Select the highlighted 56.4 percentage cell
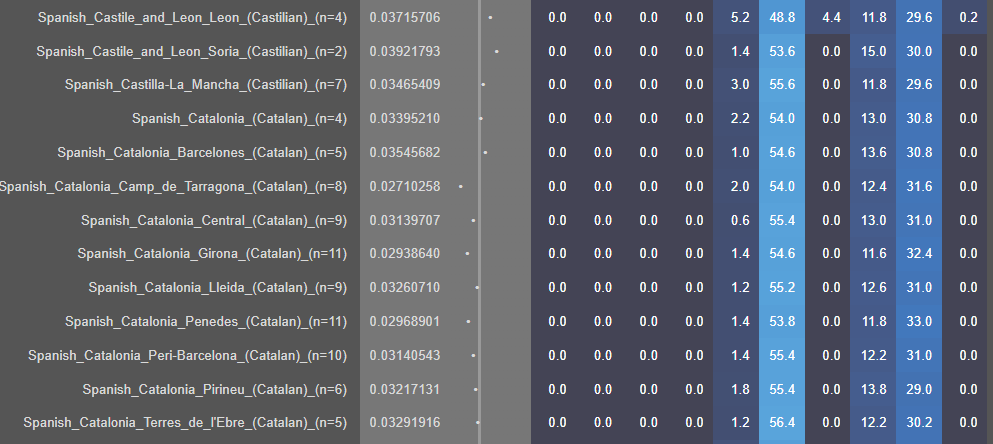The height and width of the screenshot is (444, 993). 783,423
